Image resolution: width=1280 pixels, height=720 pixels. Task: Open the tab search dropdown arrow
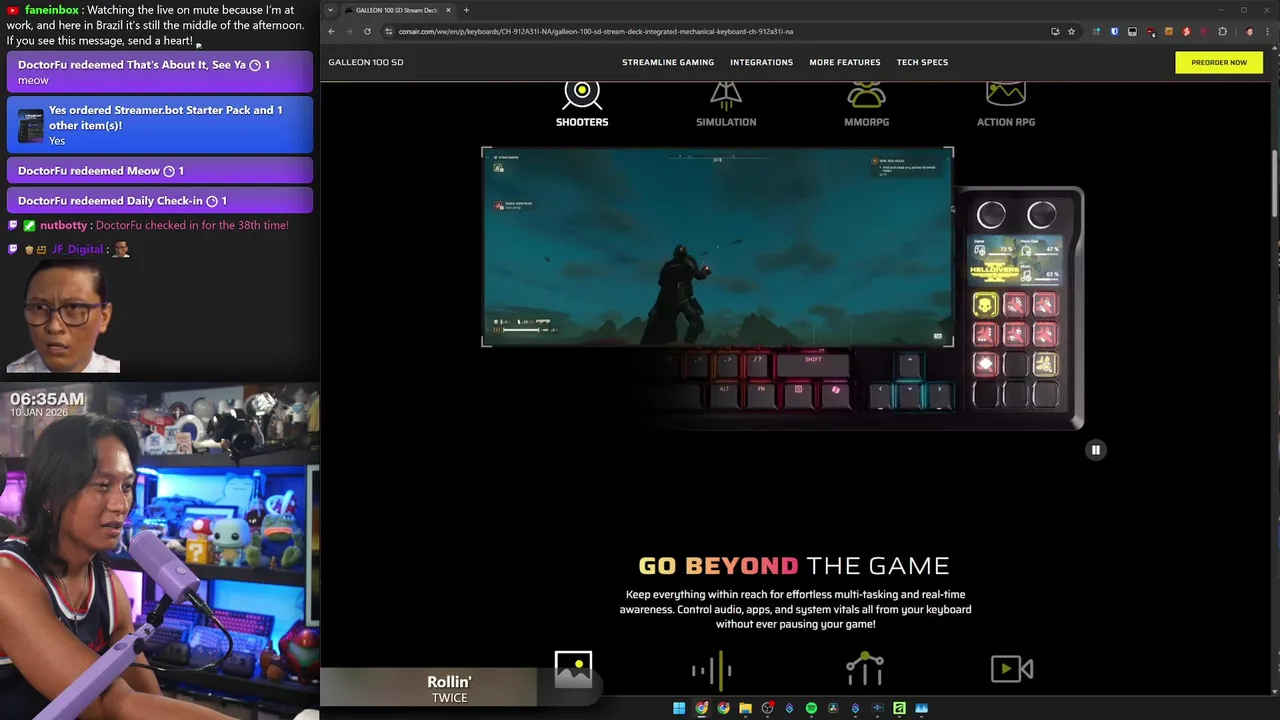tap(331, 10)
